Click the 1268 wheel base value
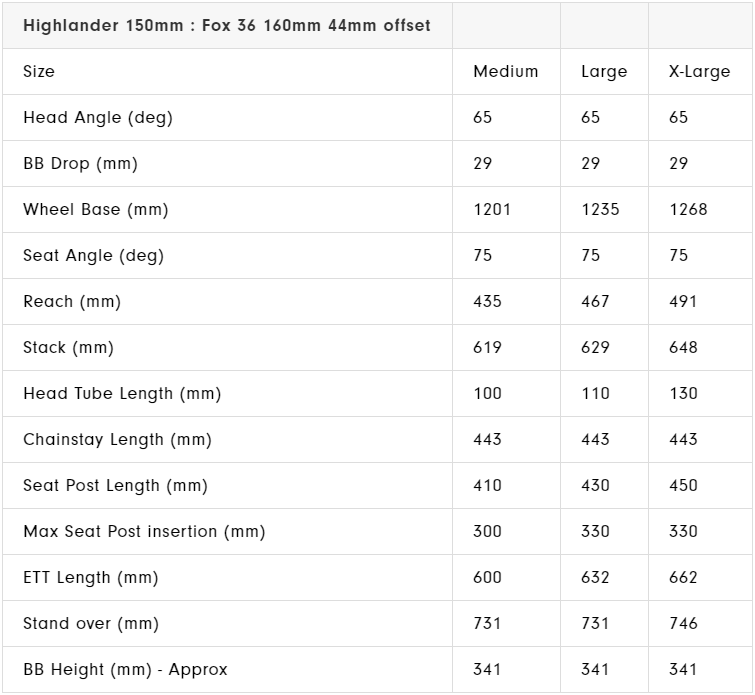Screen dimensions: 755x695 click(688, 210)
